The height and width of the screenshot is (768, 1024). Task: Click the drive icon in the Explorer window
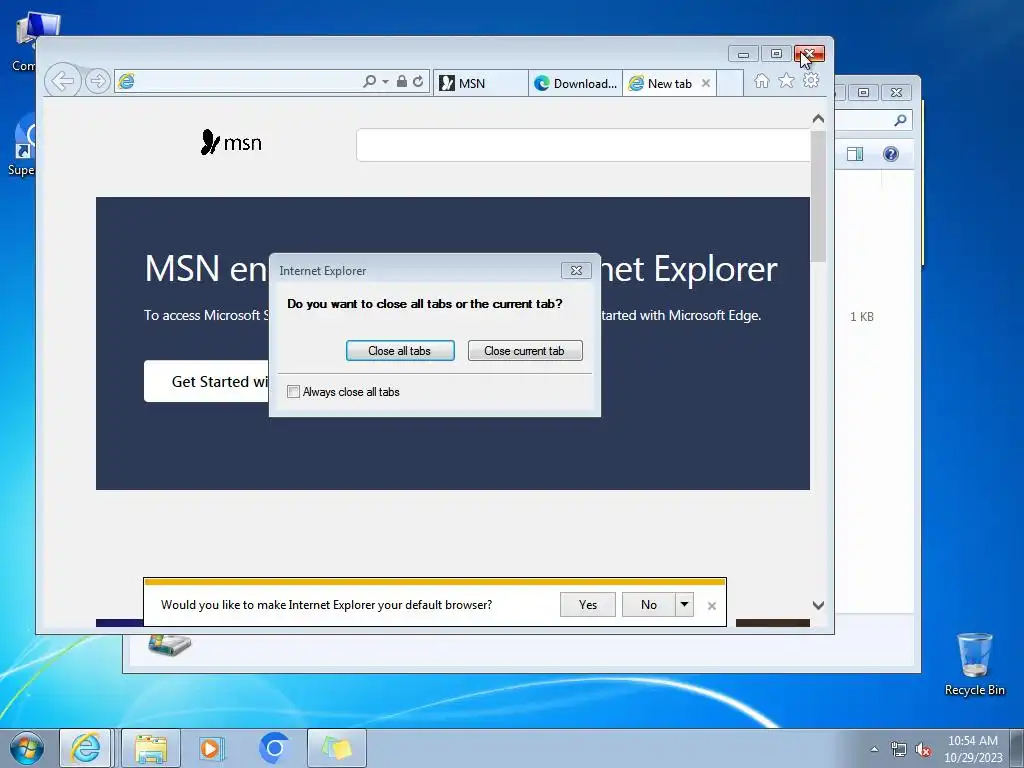[x=169, y=645]
